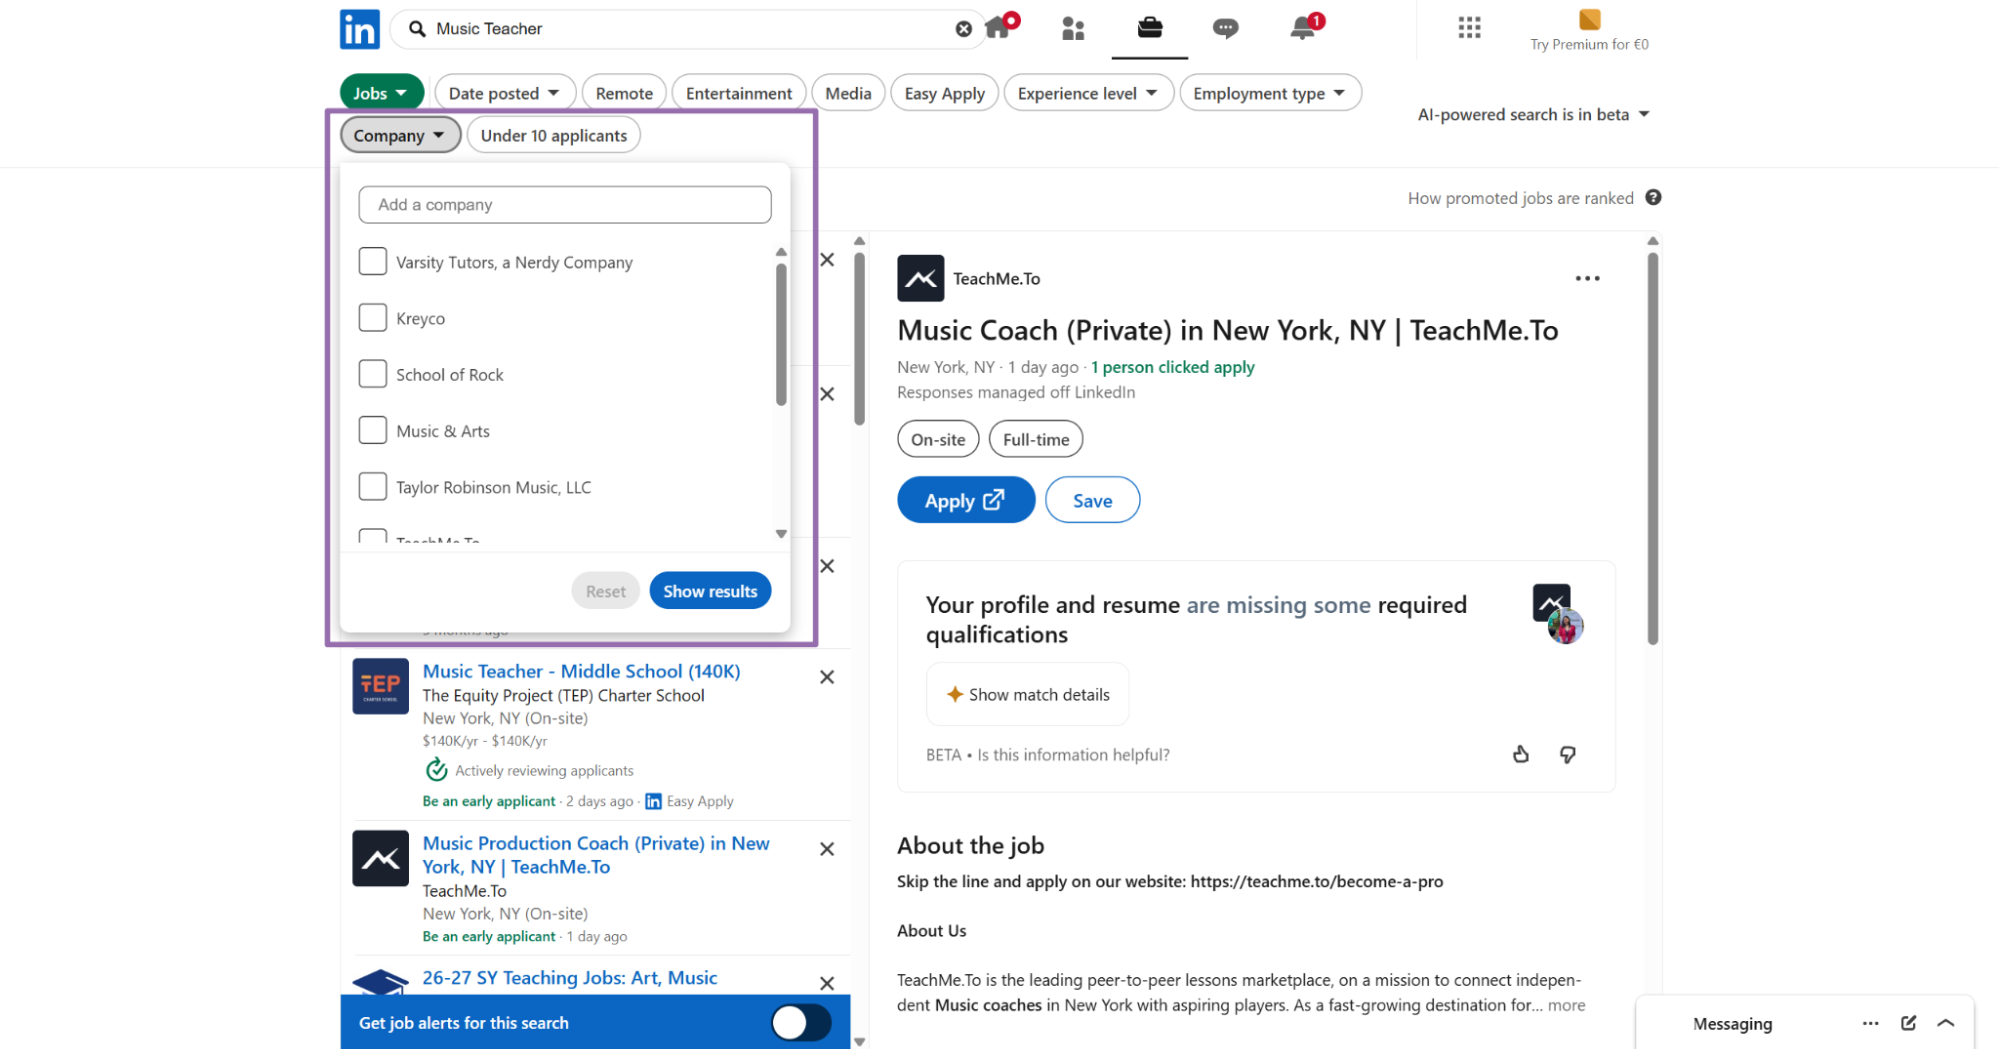This screenshot has height=1050, width=1999.
Task: Open the Jobs briefcase icon
Action: tap(1150, 27)
